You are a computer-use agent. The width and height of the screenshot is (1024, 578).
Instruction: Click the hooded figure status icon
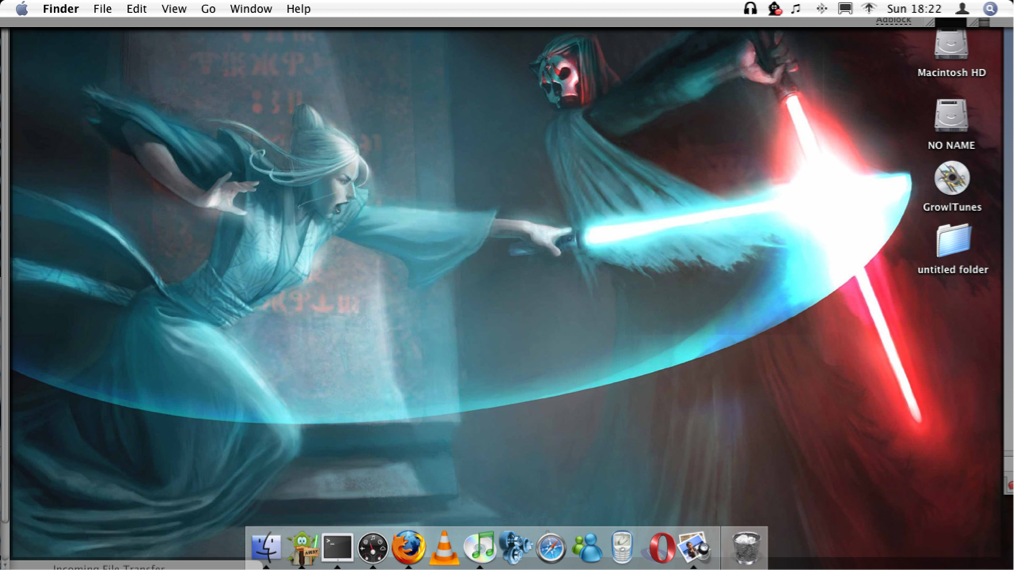click(775, 8)
